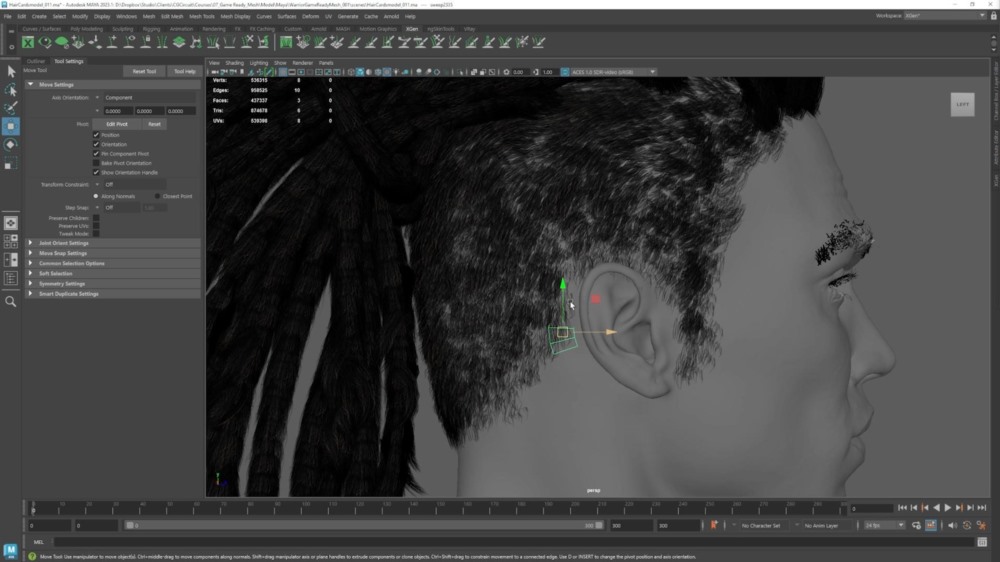
Task: Click play forwards button
Action: coord(948,508)
